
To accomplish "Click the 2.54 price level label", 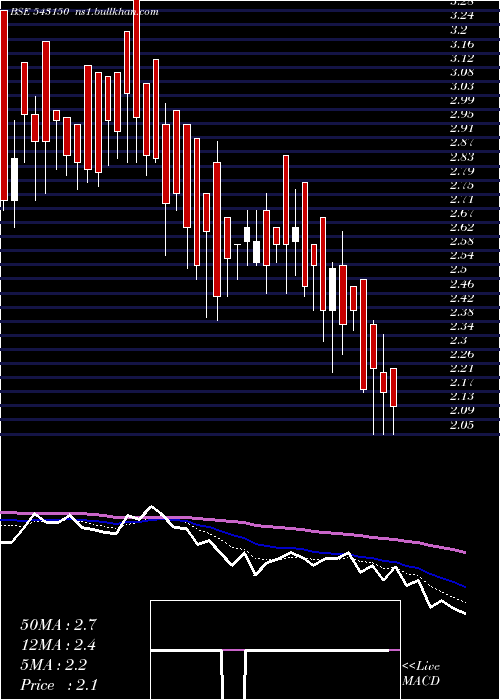I will pos(462,256).
